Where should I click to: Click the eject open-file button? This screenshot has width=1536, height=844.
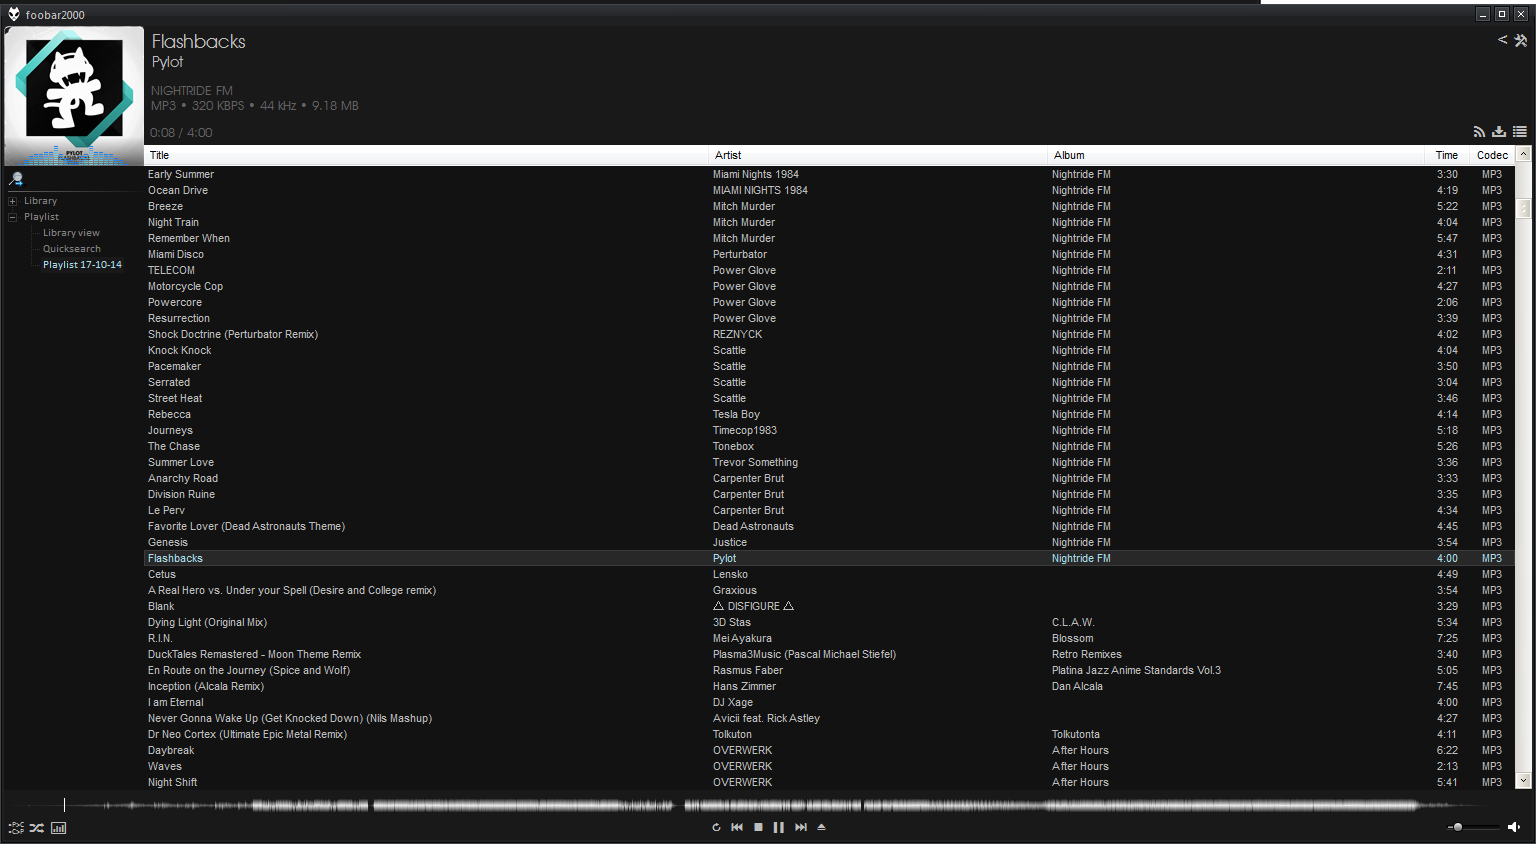pyautogui.click(x=822, y=827)
